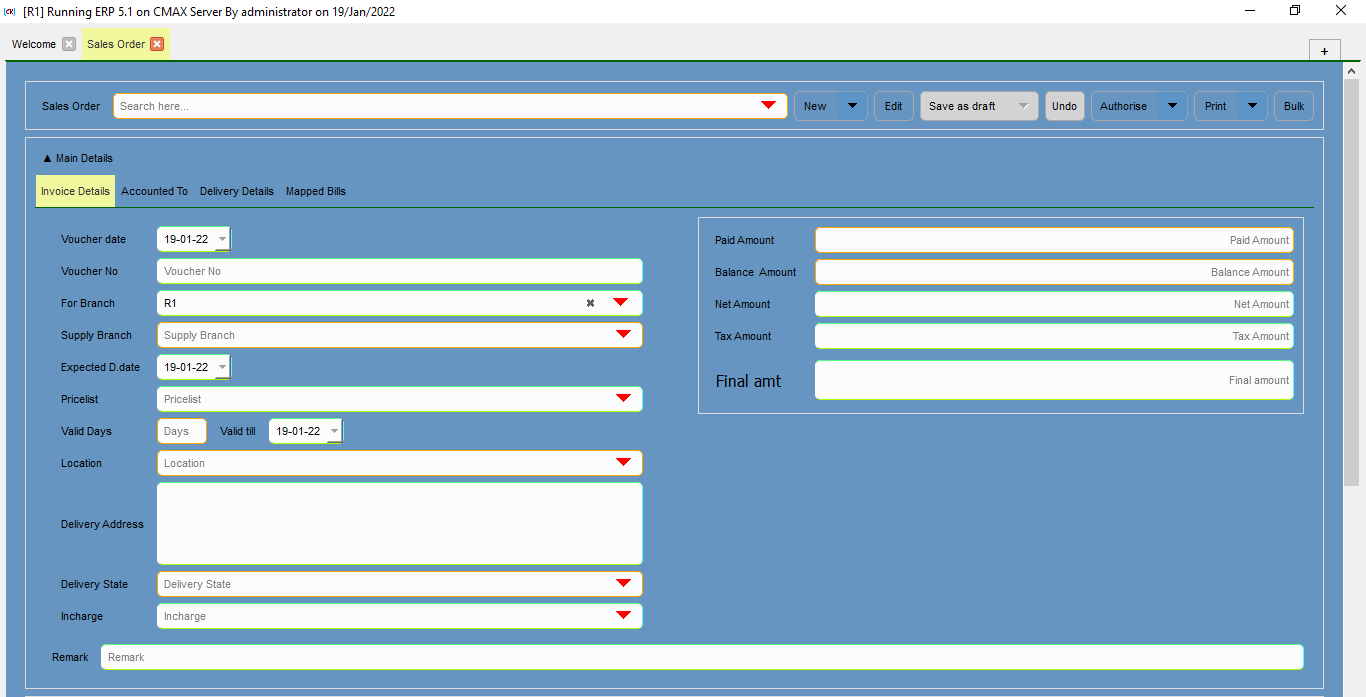Close the Welcome tab

click(69, 44)
